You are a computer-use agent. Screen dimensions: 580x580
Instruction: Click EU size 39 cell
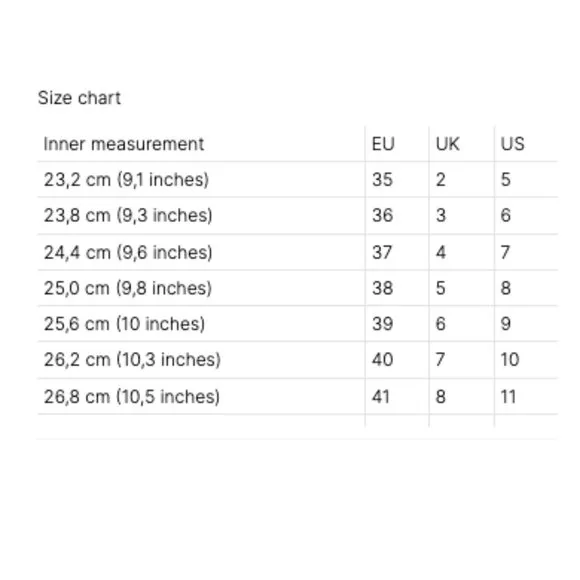(382, 324)
